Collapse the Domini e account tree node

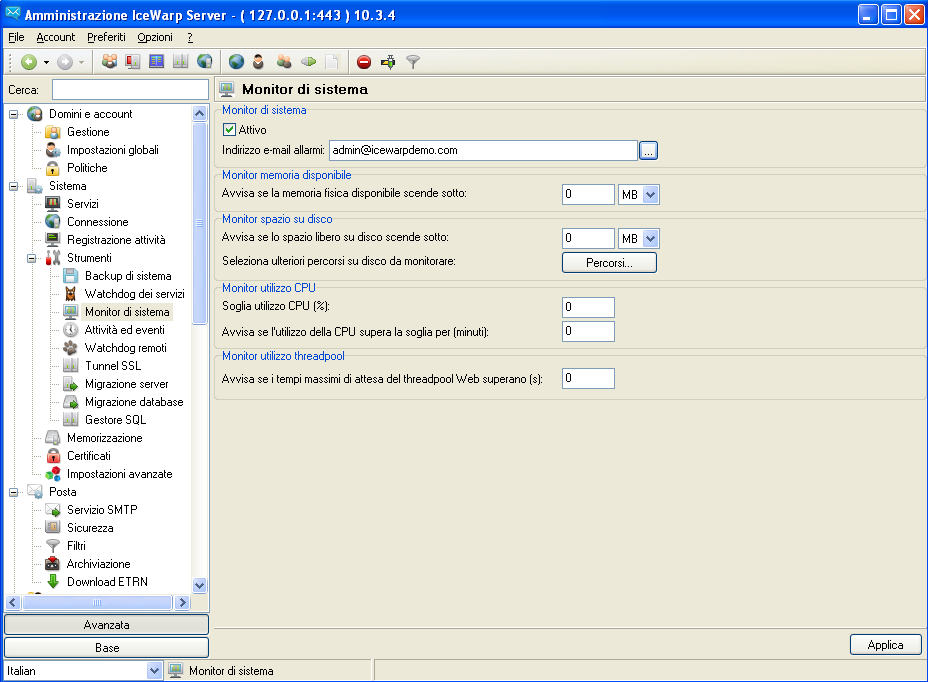click(x=14, y=114)
